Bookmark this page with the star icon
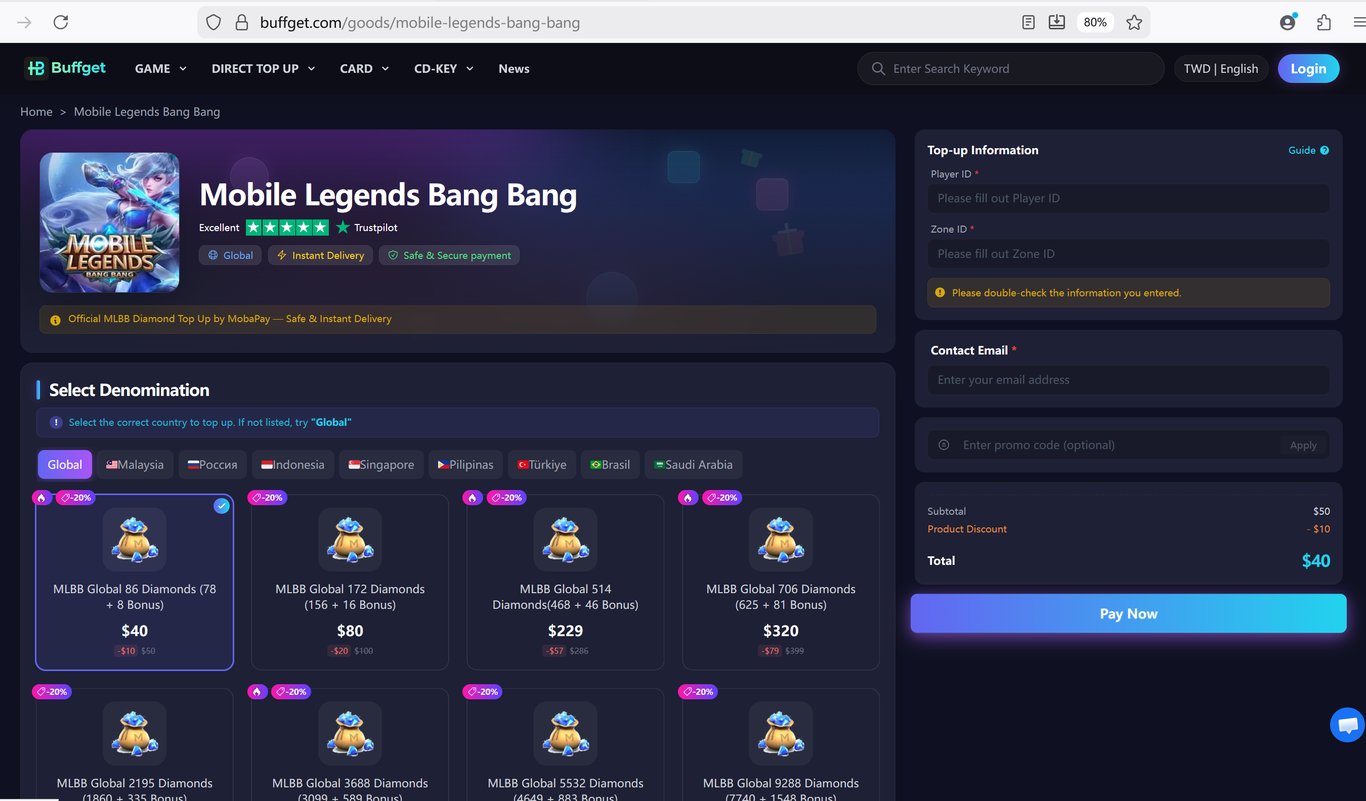 [x=1134, y=22]
